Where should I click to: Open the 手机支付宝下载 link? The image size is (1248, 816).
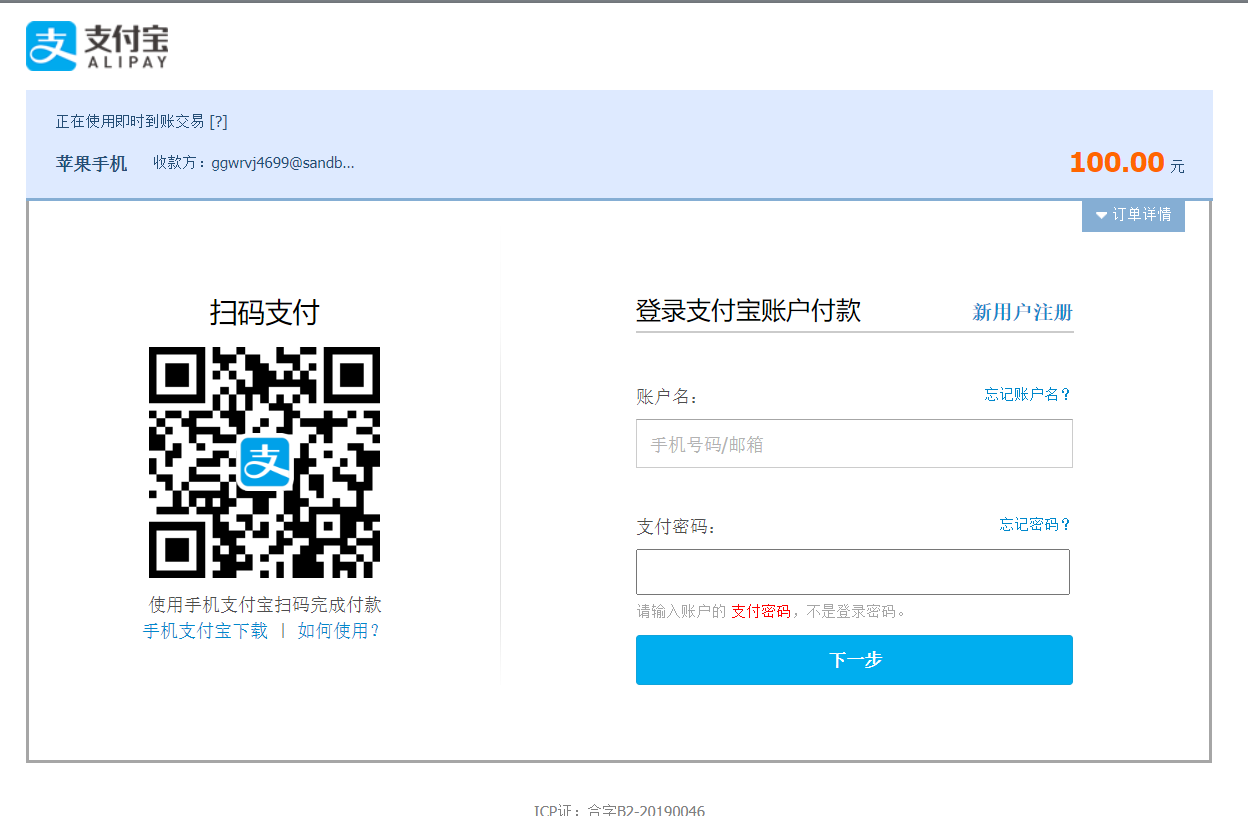[x=206, y=631]
